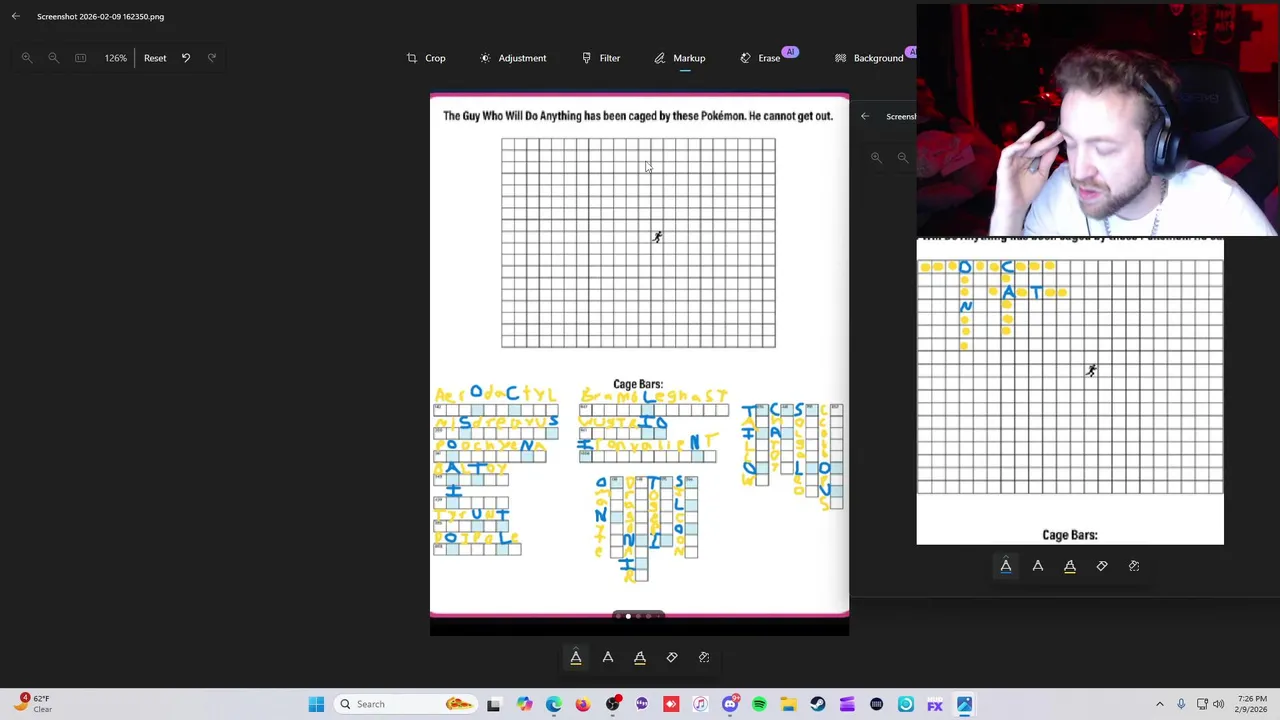Viewport: 1280px width, 720px height.
Task: Click the volume speaker icon in system tray
Action: pos(1219,704)
